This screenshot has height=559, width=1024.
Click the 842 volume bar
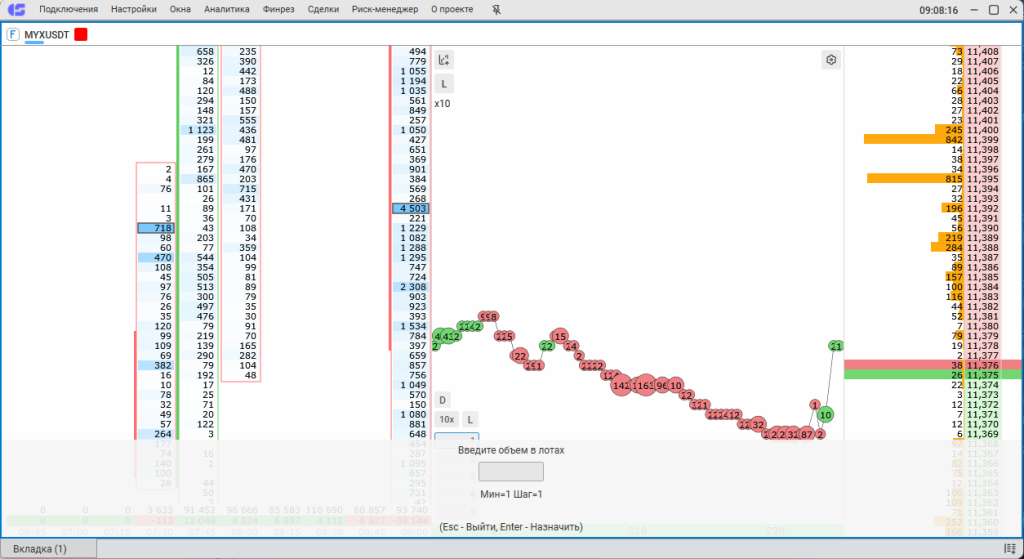(914, 140)
